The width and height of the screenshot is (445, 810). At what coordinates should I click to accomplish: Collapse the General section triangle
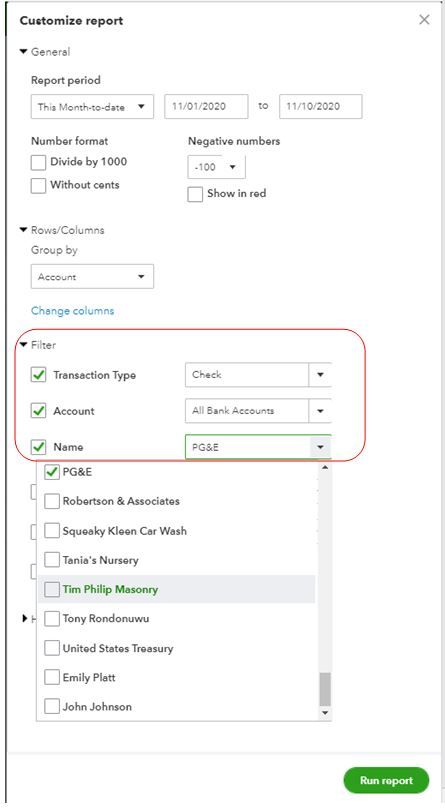tap(23, 52)
